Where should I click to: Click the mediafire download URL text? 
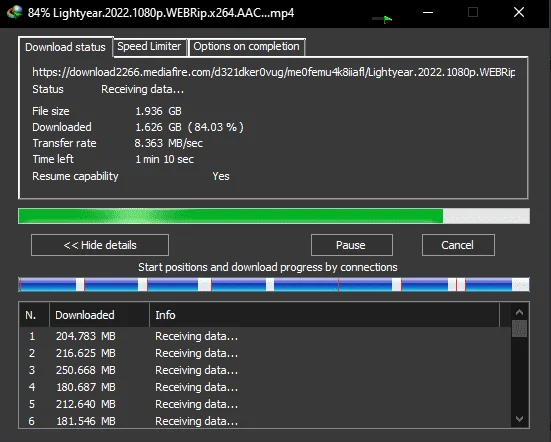[274, 72]
